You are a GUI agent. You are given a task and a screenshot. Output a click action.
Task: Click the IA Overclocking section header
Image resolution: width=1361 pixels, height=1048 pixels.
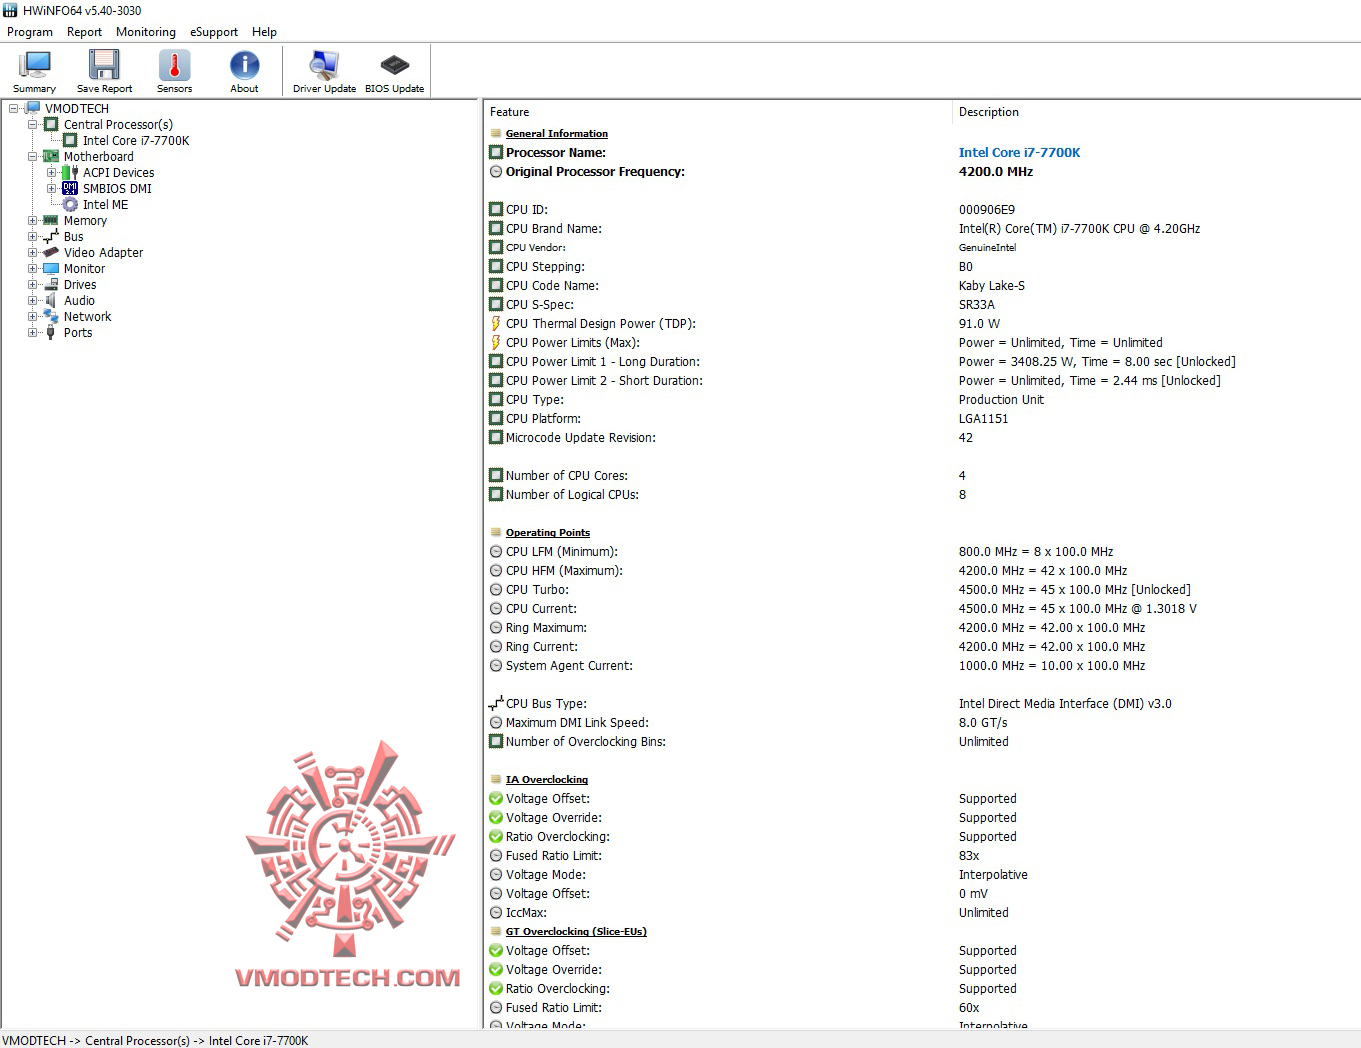546,779
